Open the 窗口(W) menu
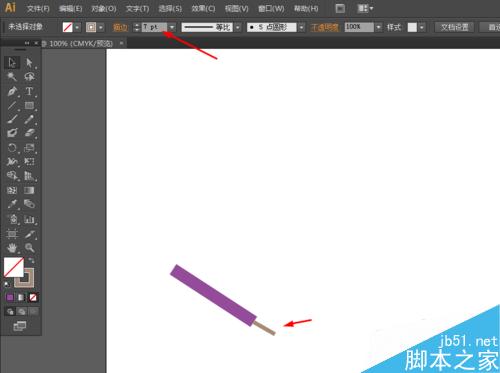Screen dimensions: 500x373 point(271,9)
